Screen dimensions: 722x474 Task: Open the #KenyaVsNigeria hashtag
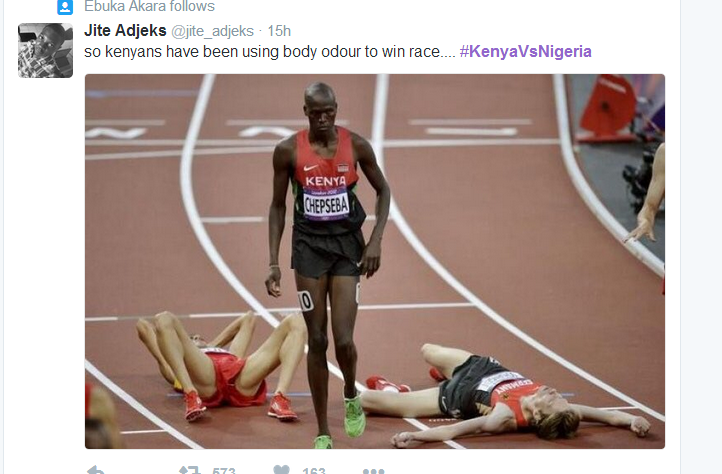(525, 51)
